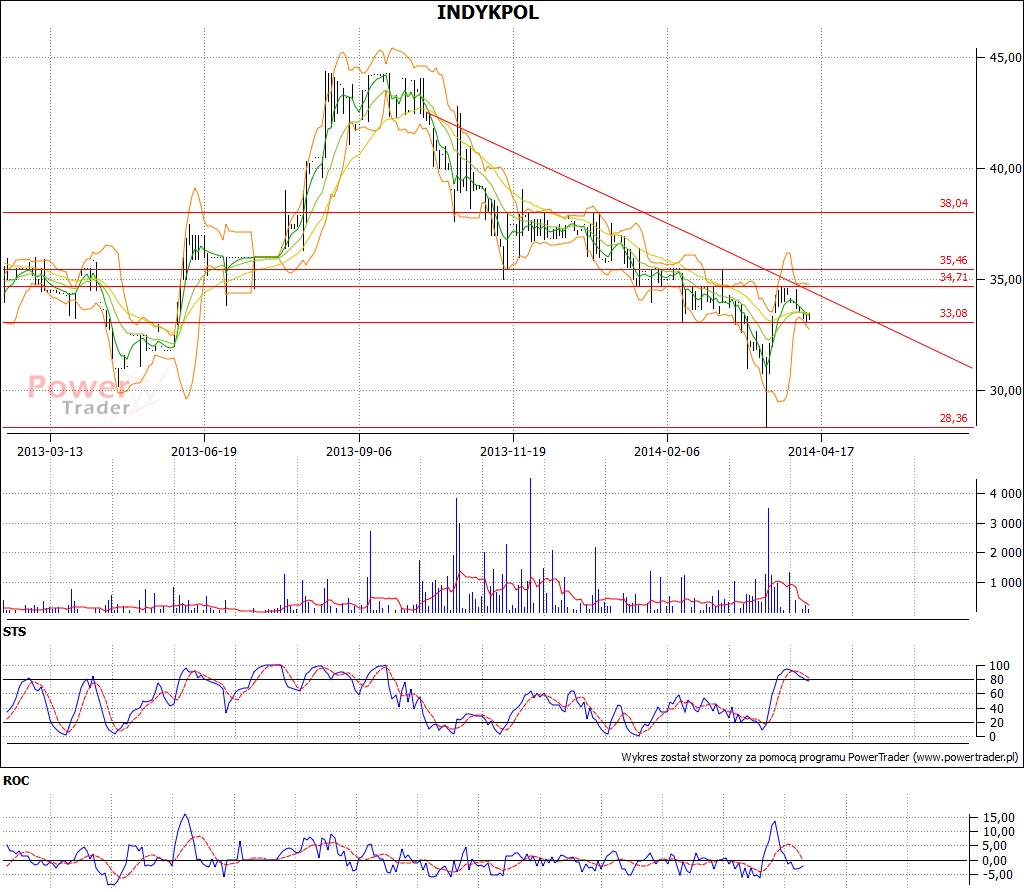Click the STS indicator heading
Screen dimensions: 1024x892
tap(14, 631)
